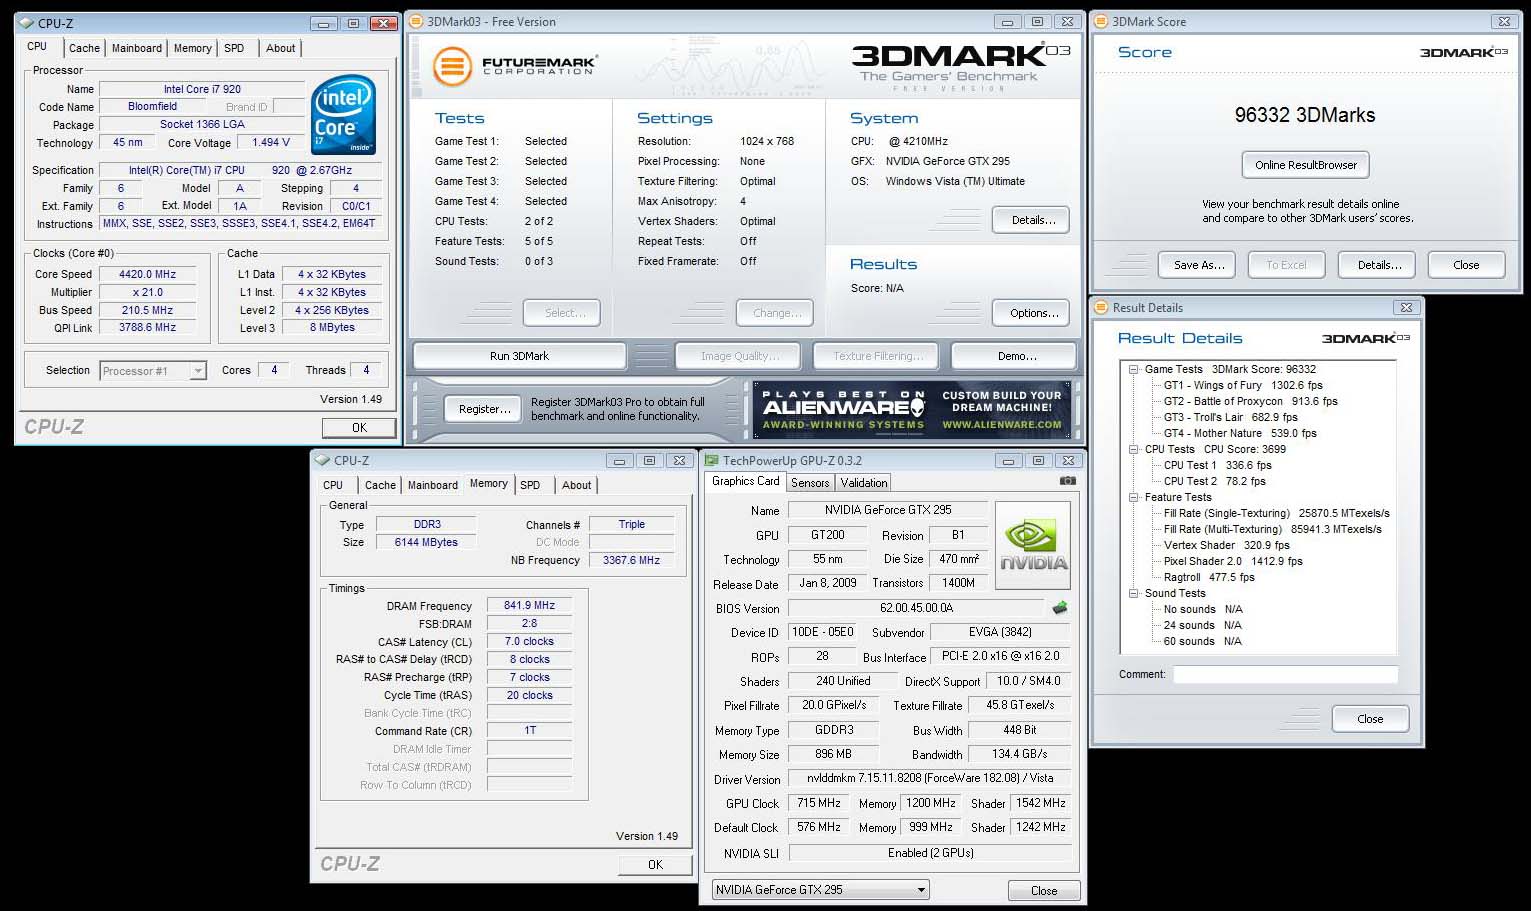Click the CPU-Z Memory window title bar icon
The height and width of the screenshot is (911, 1531).
[x=323, y=461]
